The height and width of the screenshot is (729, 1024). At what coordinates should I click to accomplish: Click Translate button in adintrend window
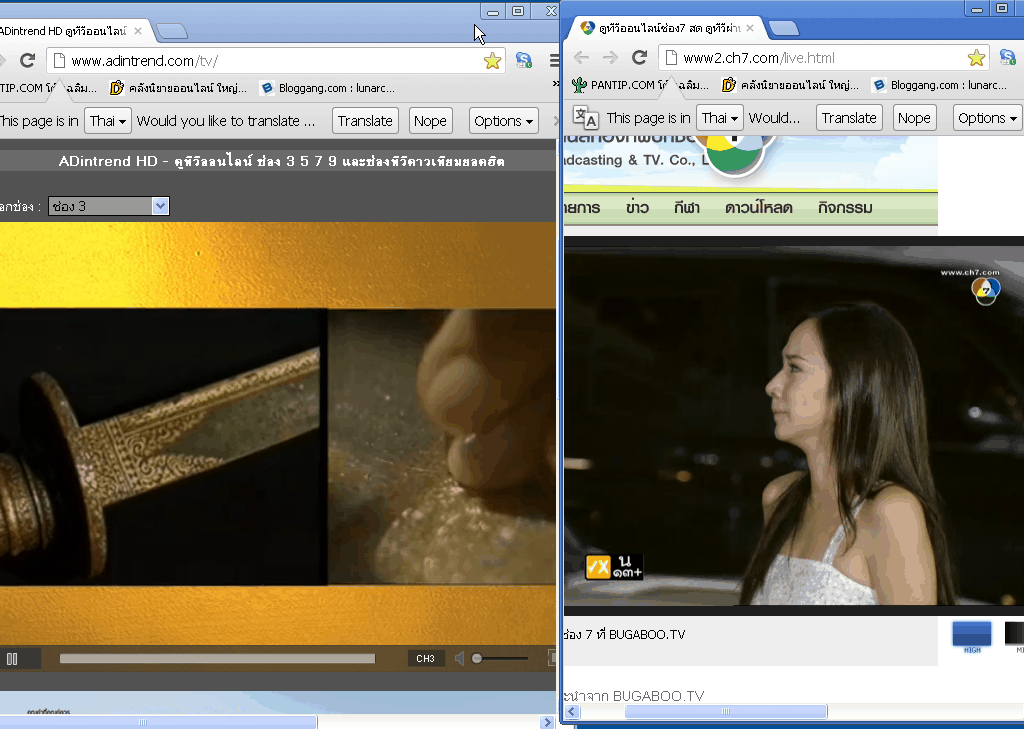pos(365,121)
